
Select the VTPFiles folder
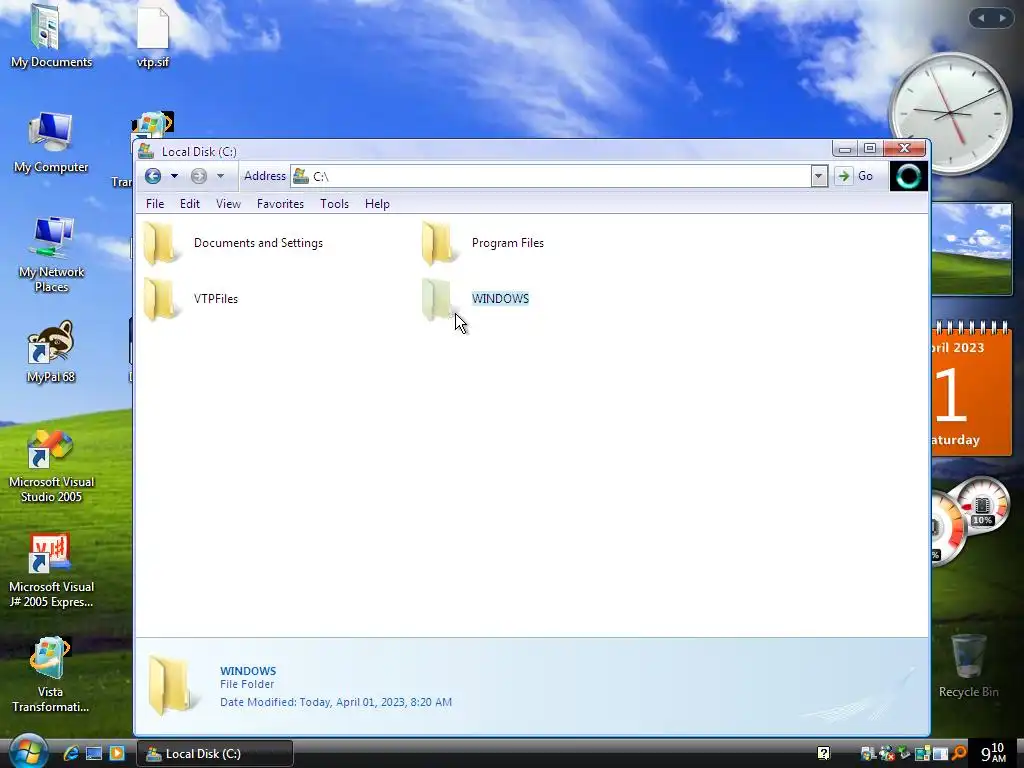tap(191, 299)
